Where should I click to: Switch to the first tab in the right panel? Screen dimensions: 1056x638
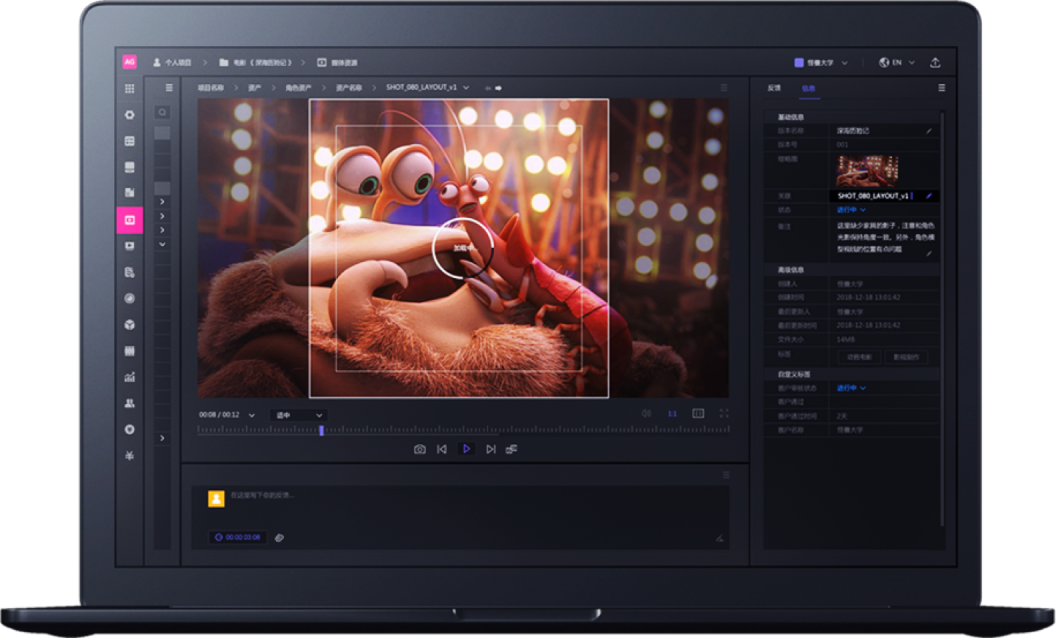click(x=774, y=88)
